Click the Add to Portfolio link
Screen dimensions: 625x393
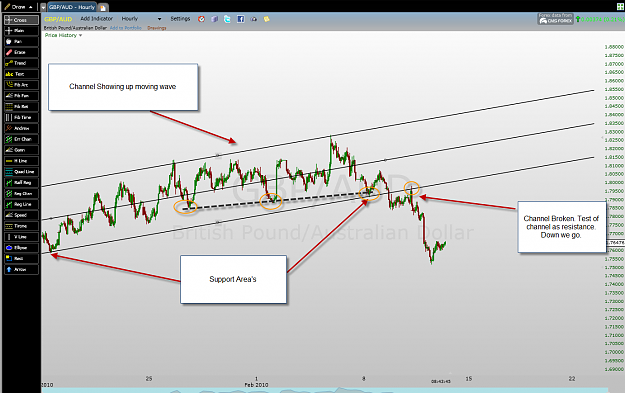(x=126, y=28)
